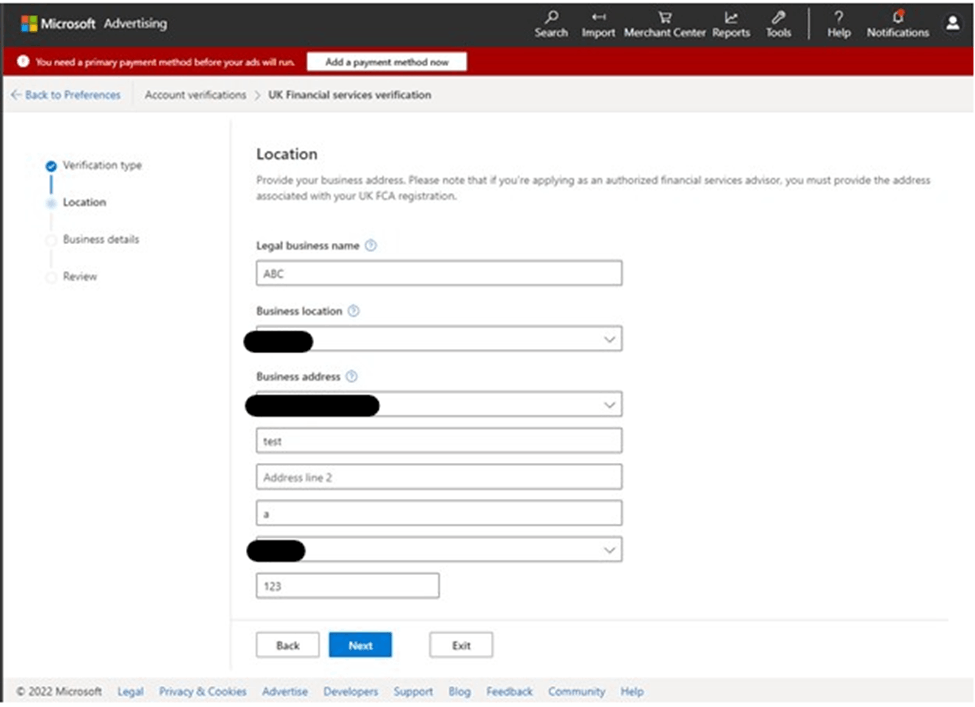
Task: Open the Reports chart icon
Action: [731, 24]
